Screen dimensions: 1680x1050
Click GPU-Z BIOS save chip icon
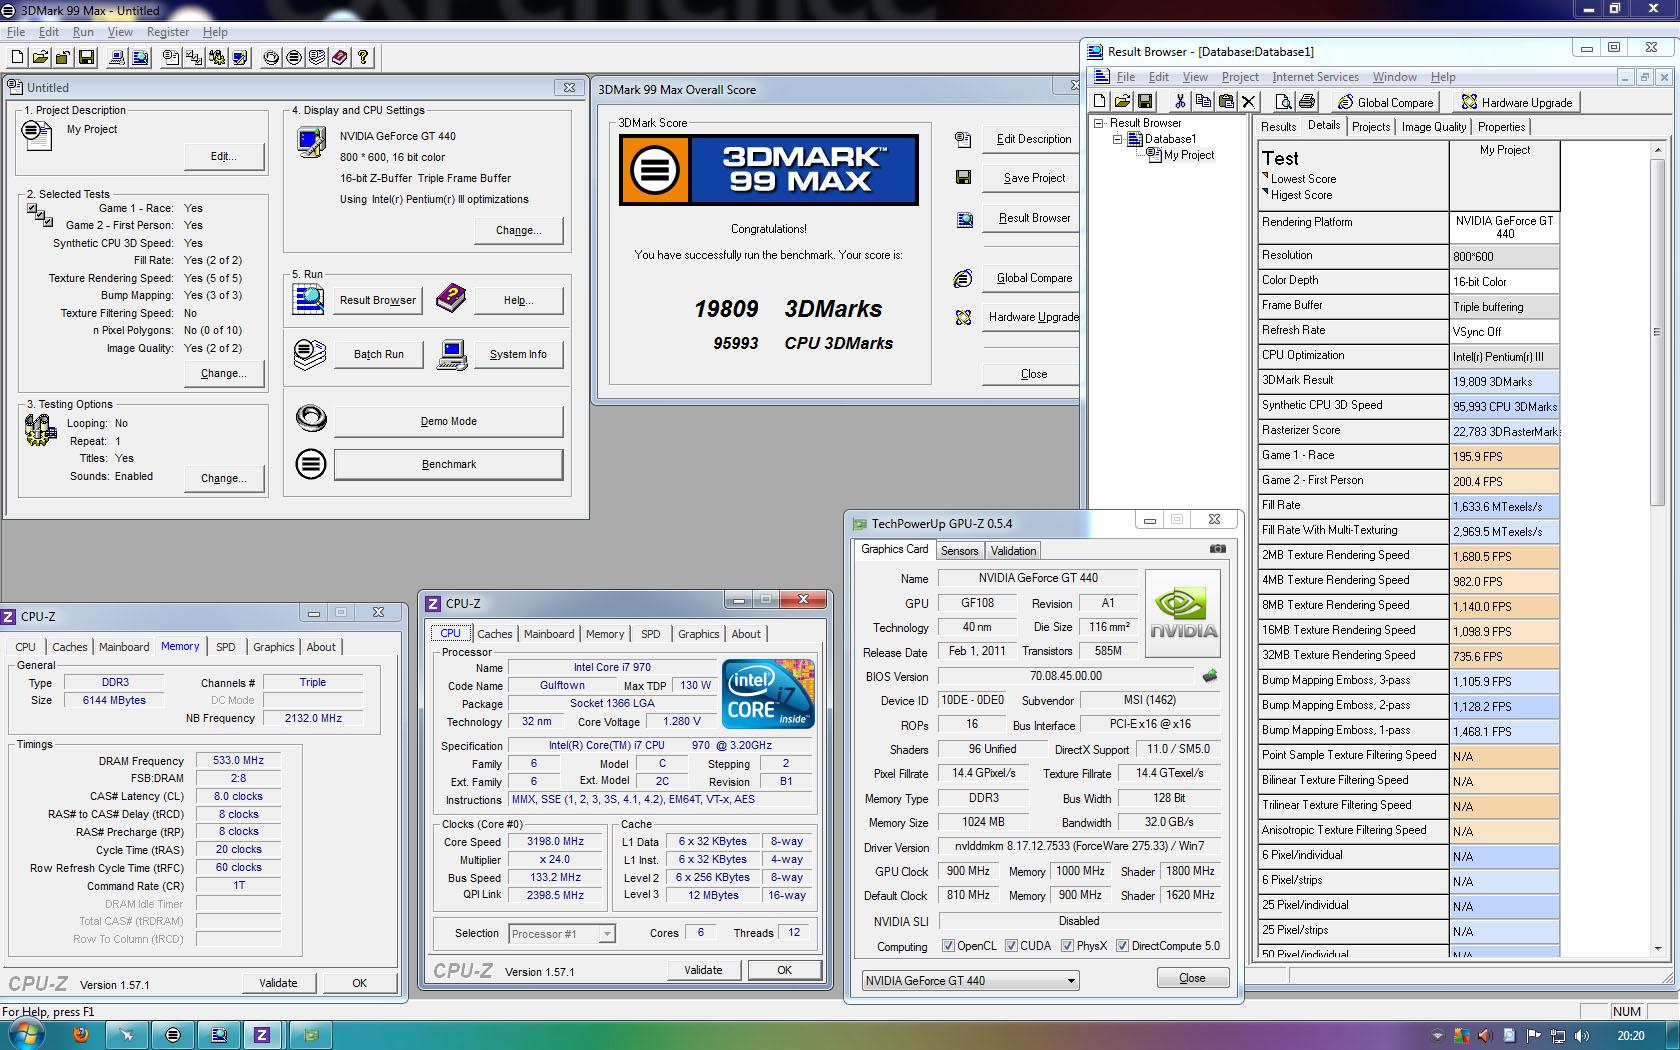tap(1210, 676)
